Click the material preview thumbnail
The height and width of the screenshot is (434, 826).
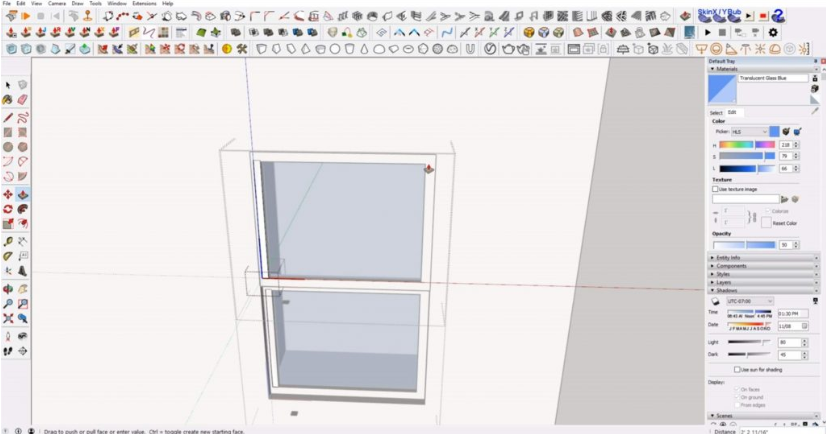[722, 88]
